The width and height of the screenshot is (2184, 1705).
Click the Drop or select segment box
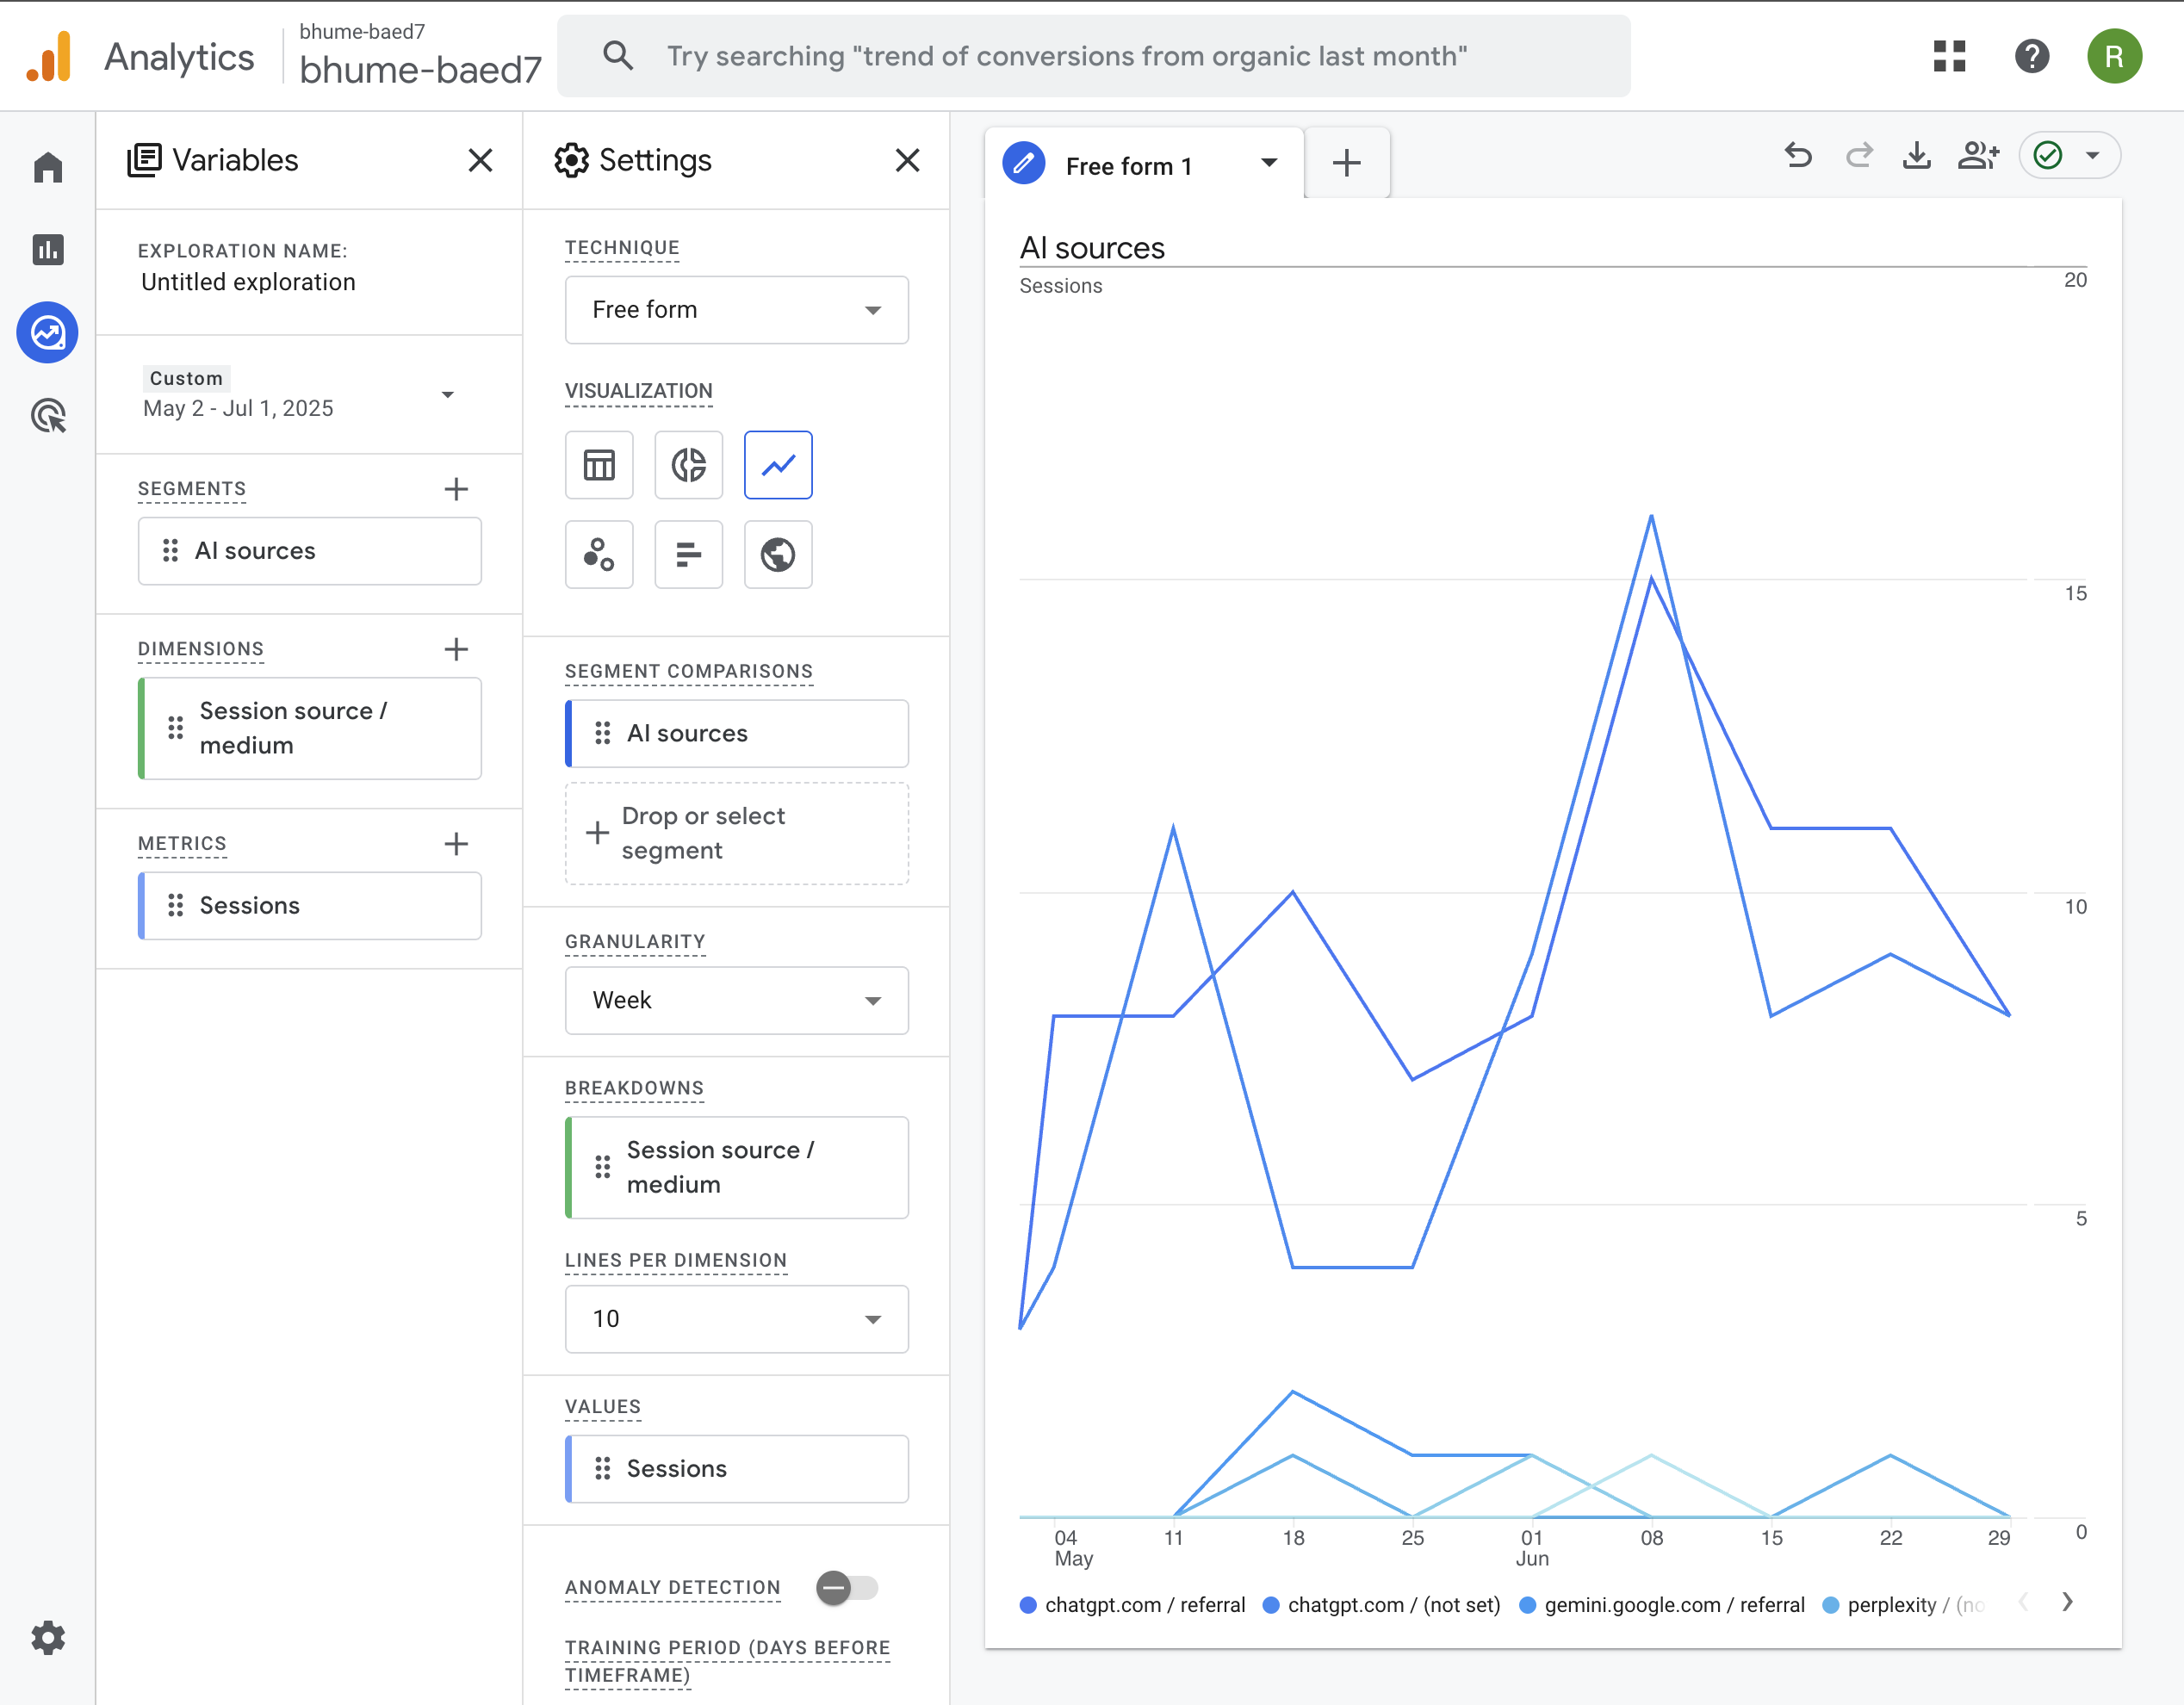tap(736, 833)
